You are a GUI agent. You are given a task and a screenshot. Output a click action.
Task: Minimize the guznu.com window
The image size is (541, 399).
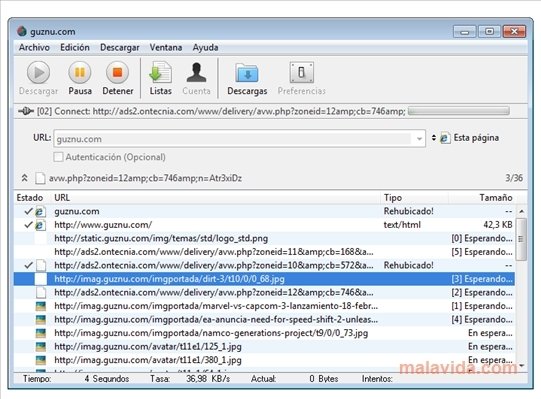point(464,32)
